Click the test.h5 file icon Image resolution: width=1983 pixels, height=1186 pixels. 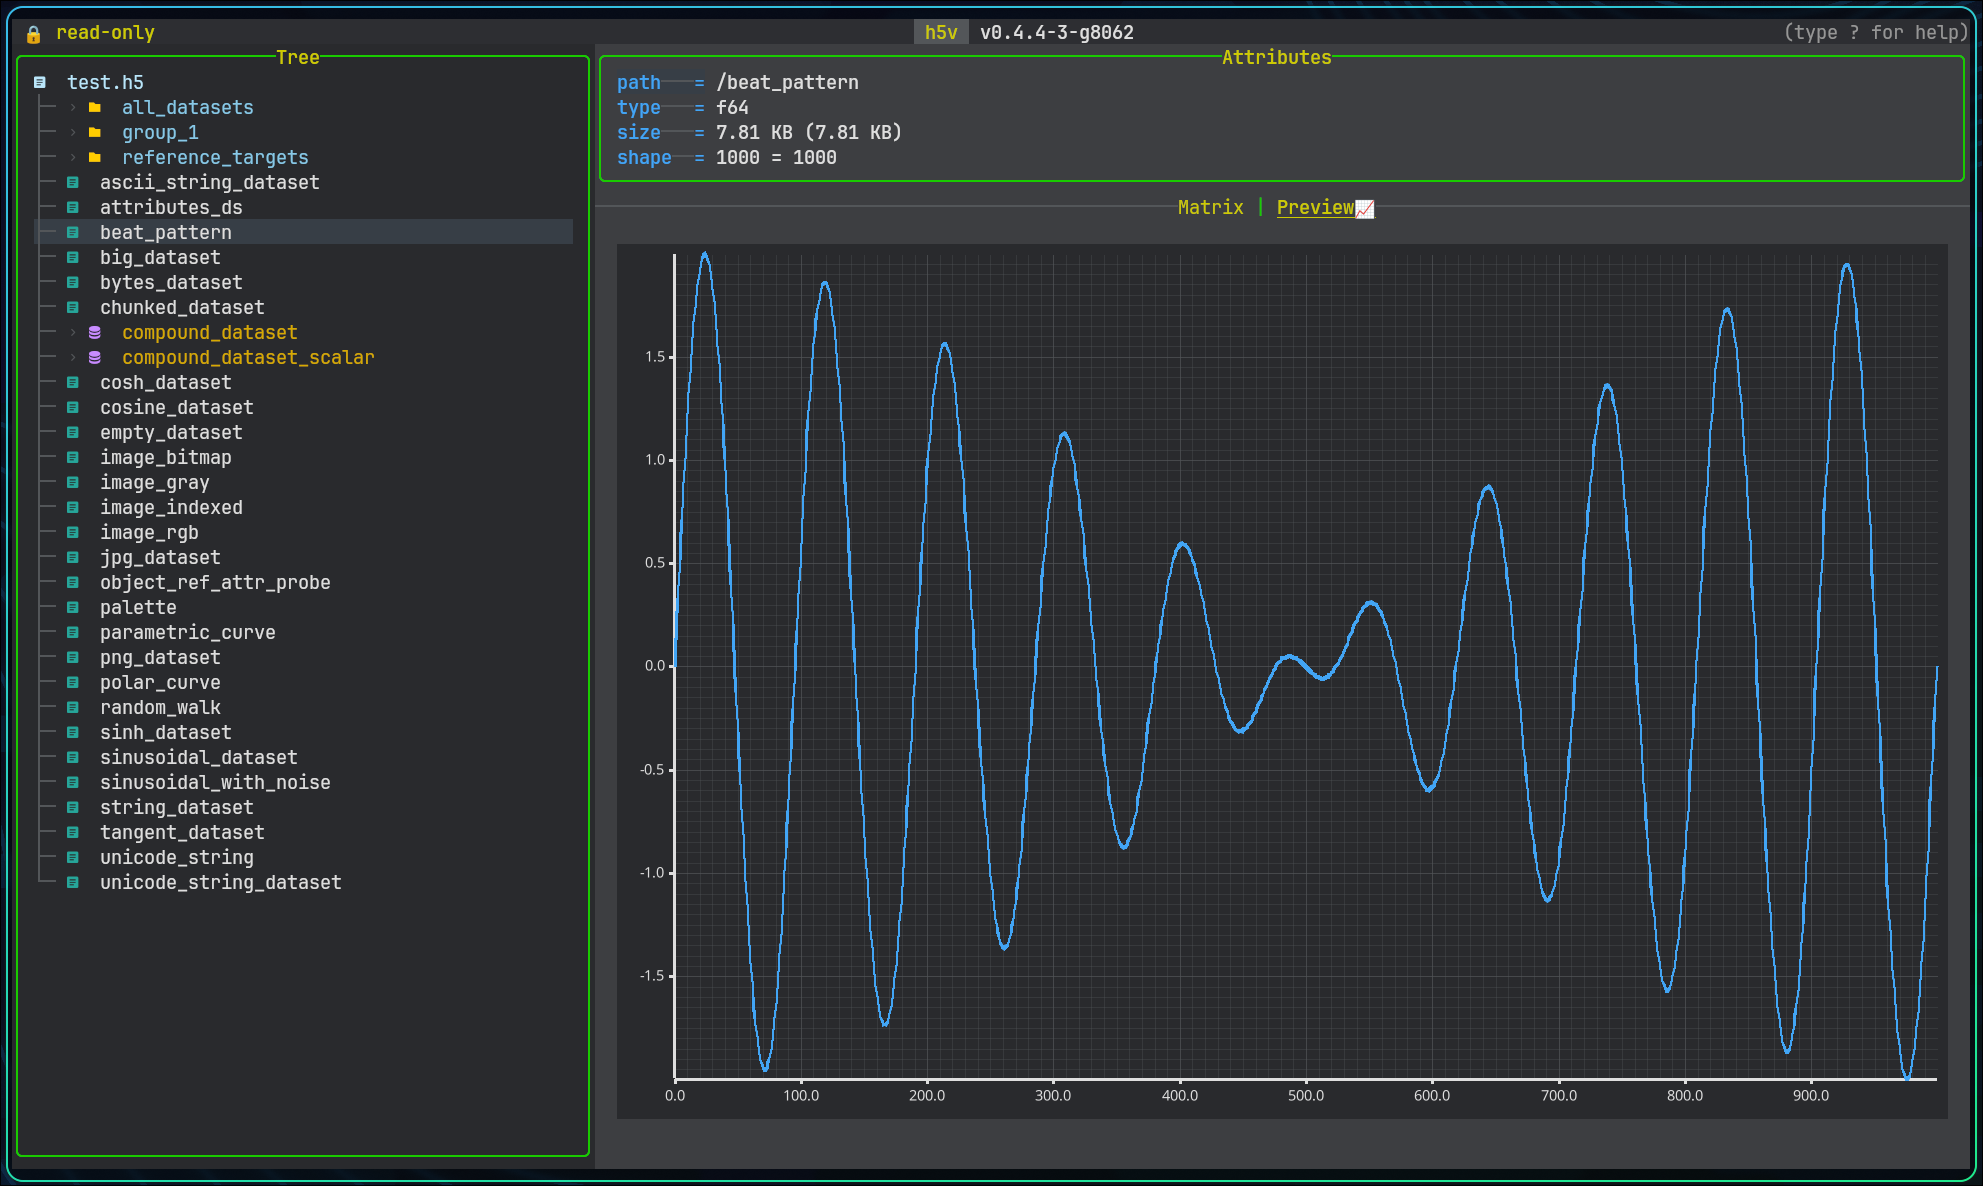tap(40, 82)
